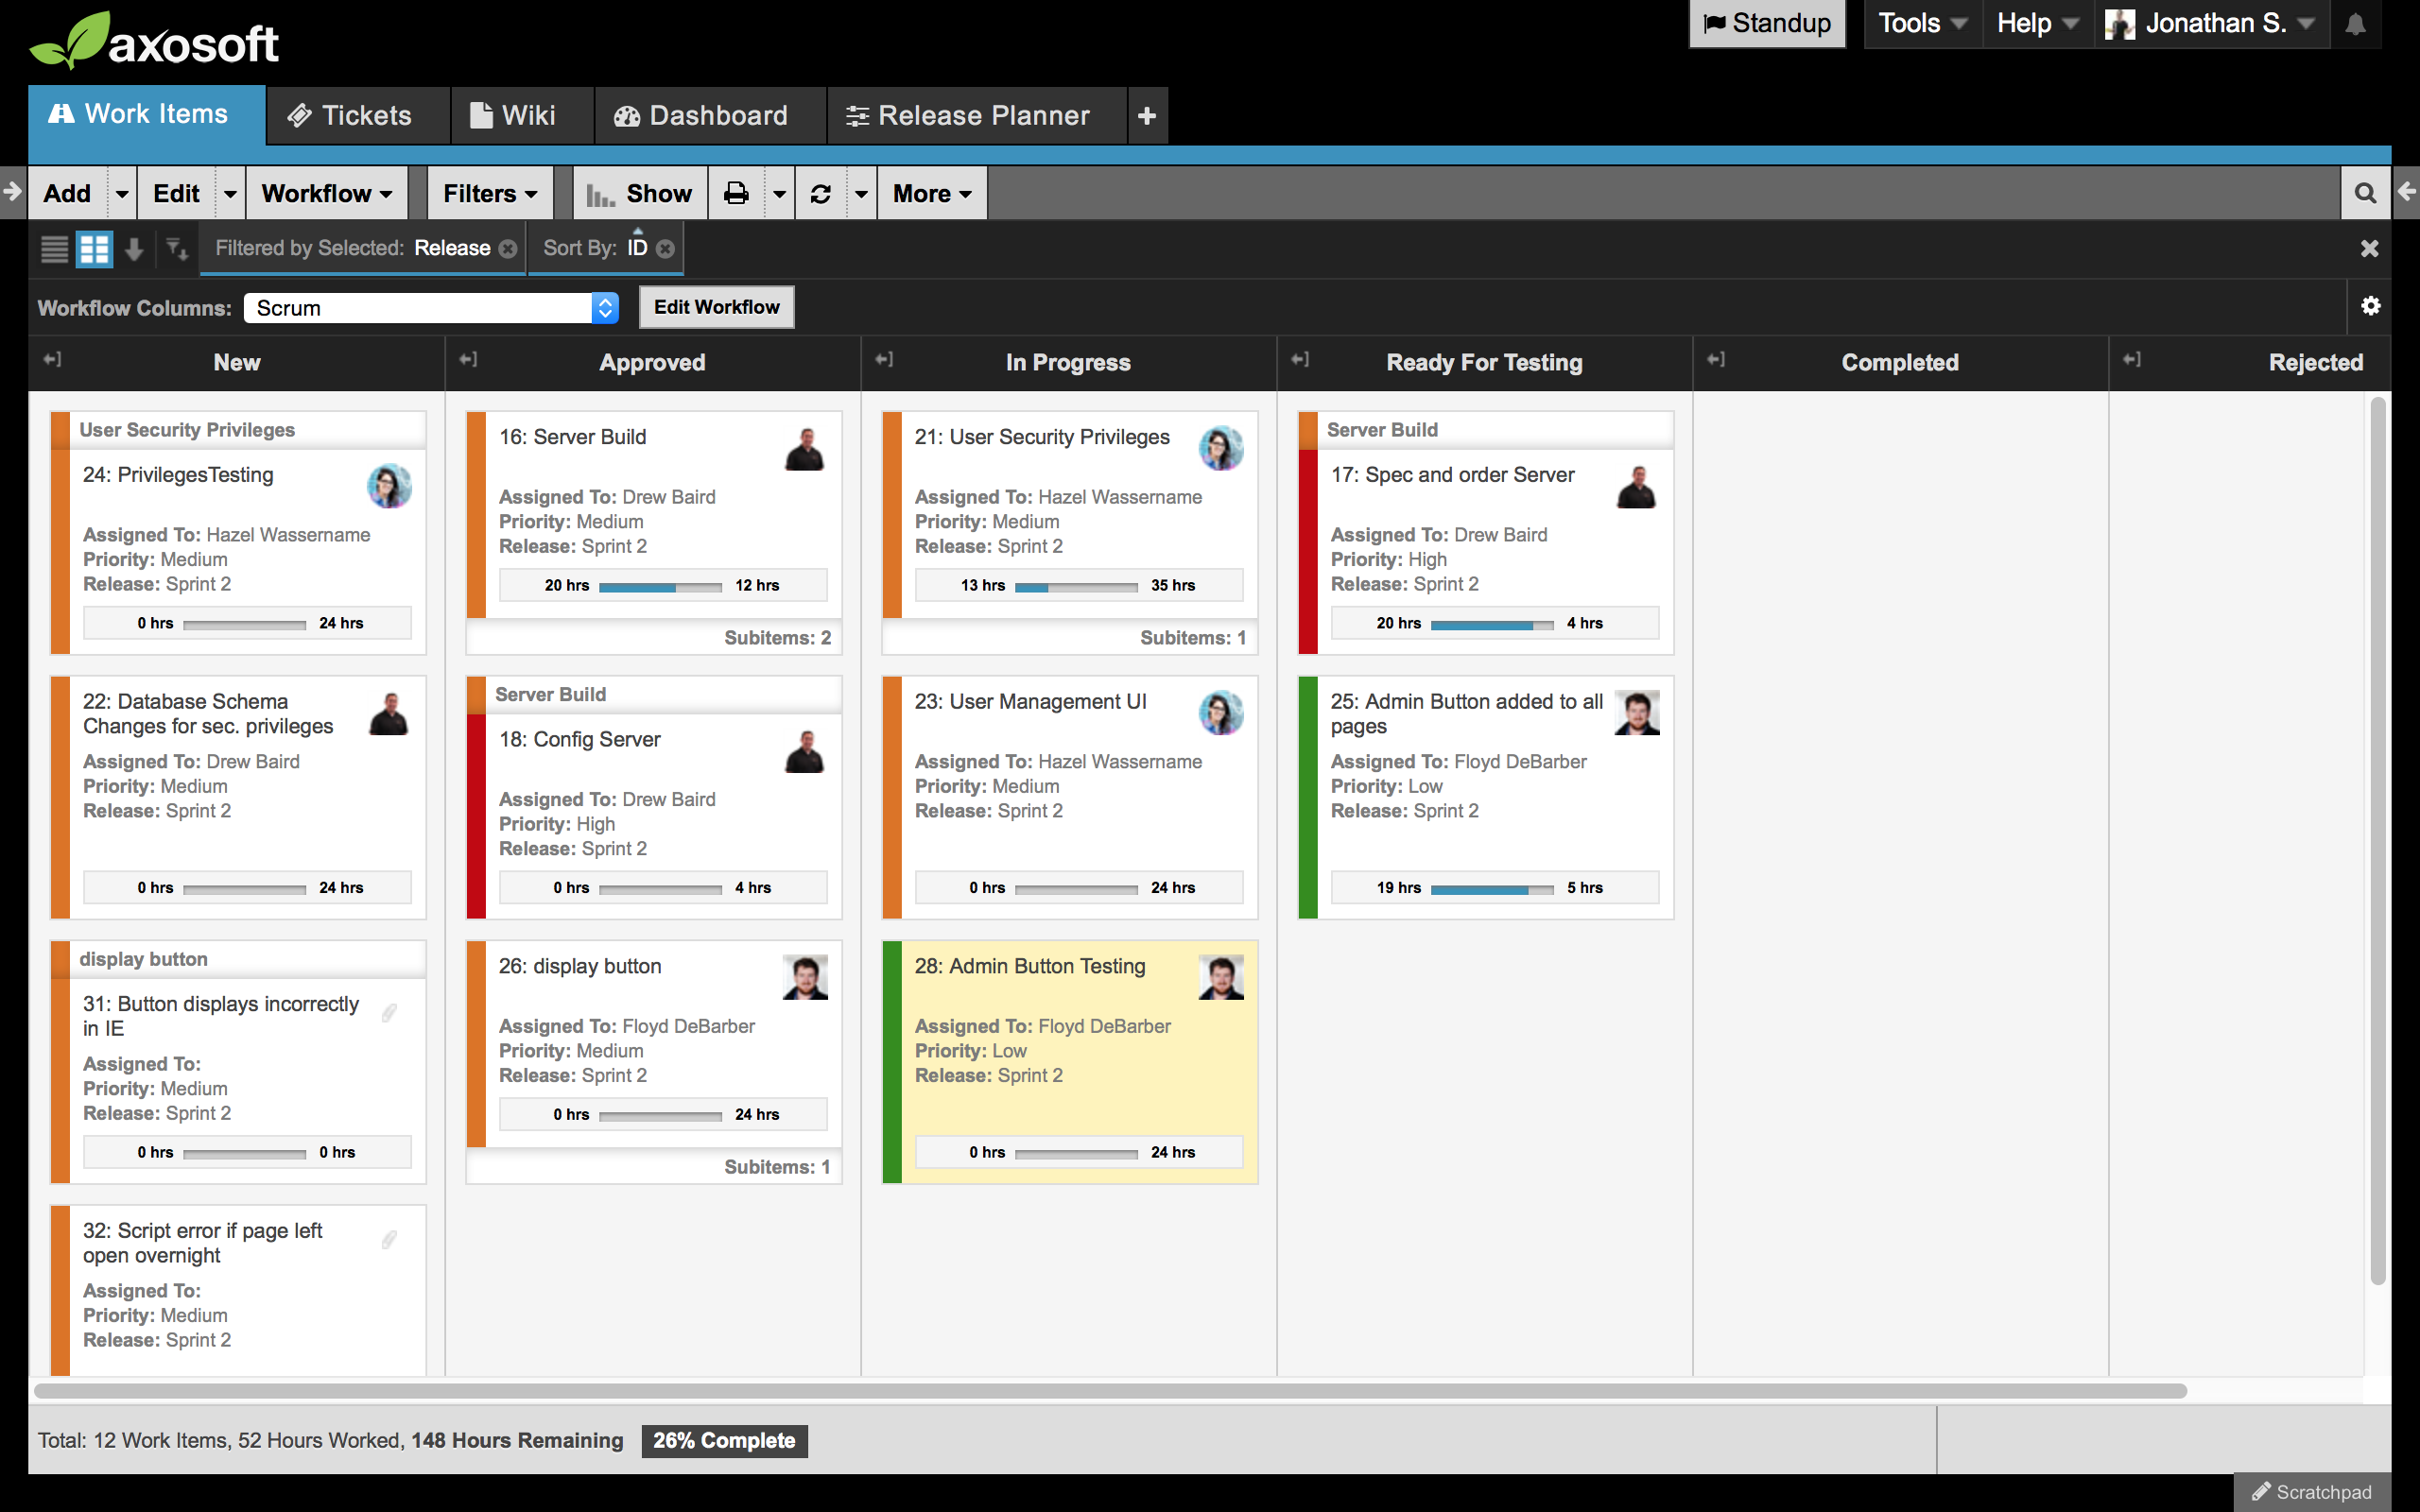
Task: Switch to list view layout
Action: (x=54, y=249)
